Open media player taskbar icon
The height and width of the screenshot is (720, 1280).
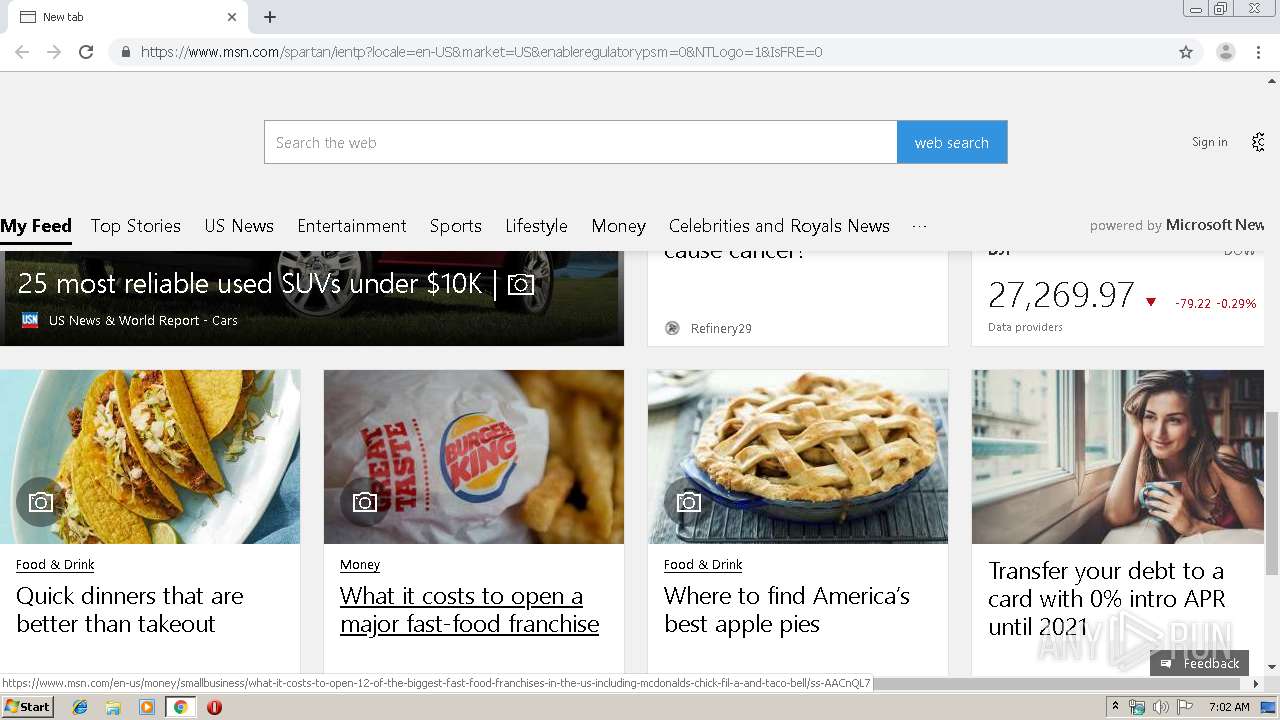147,707
